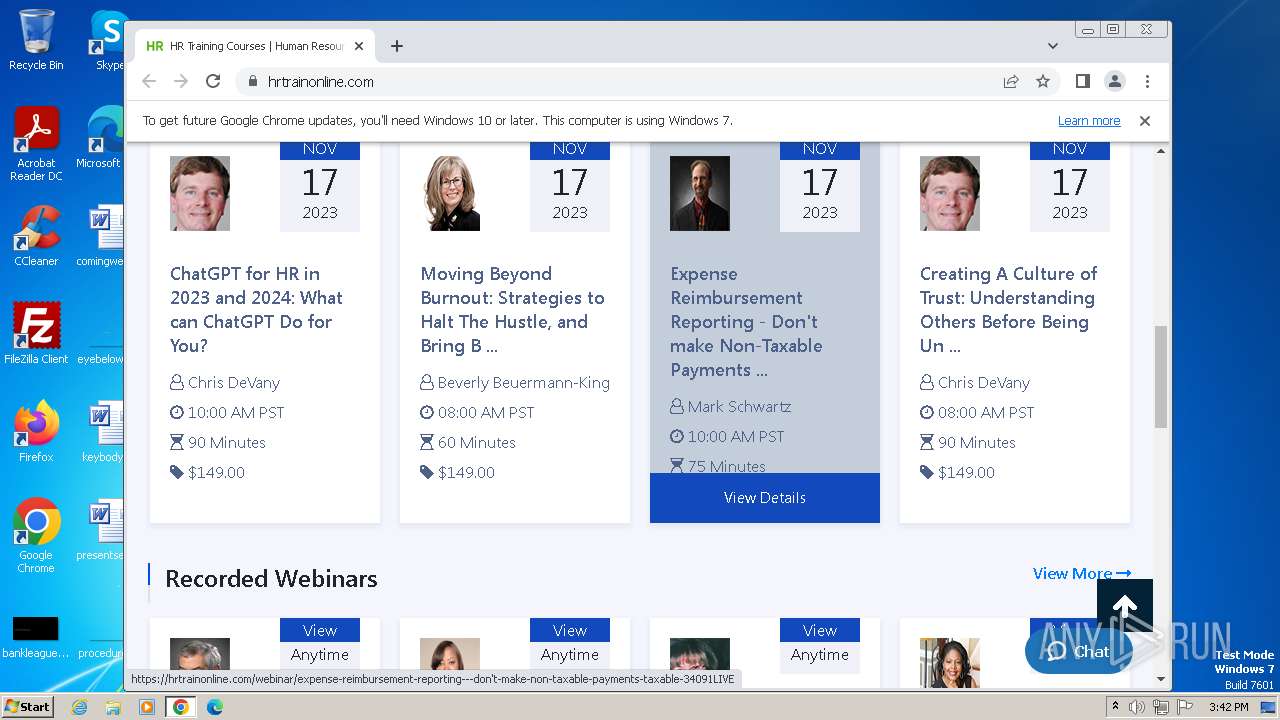Screen dimensions: 1280x720
Task: Open the Expense Reimbursement Reporting webinar title
Action: point(746,322)
